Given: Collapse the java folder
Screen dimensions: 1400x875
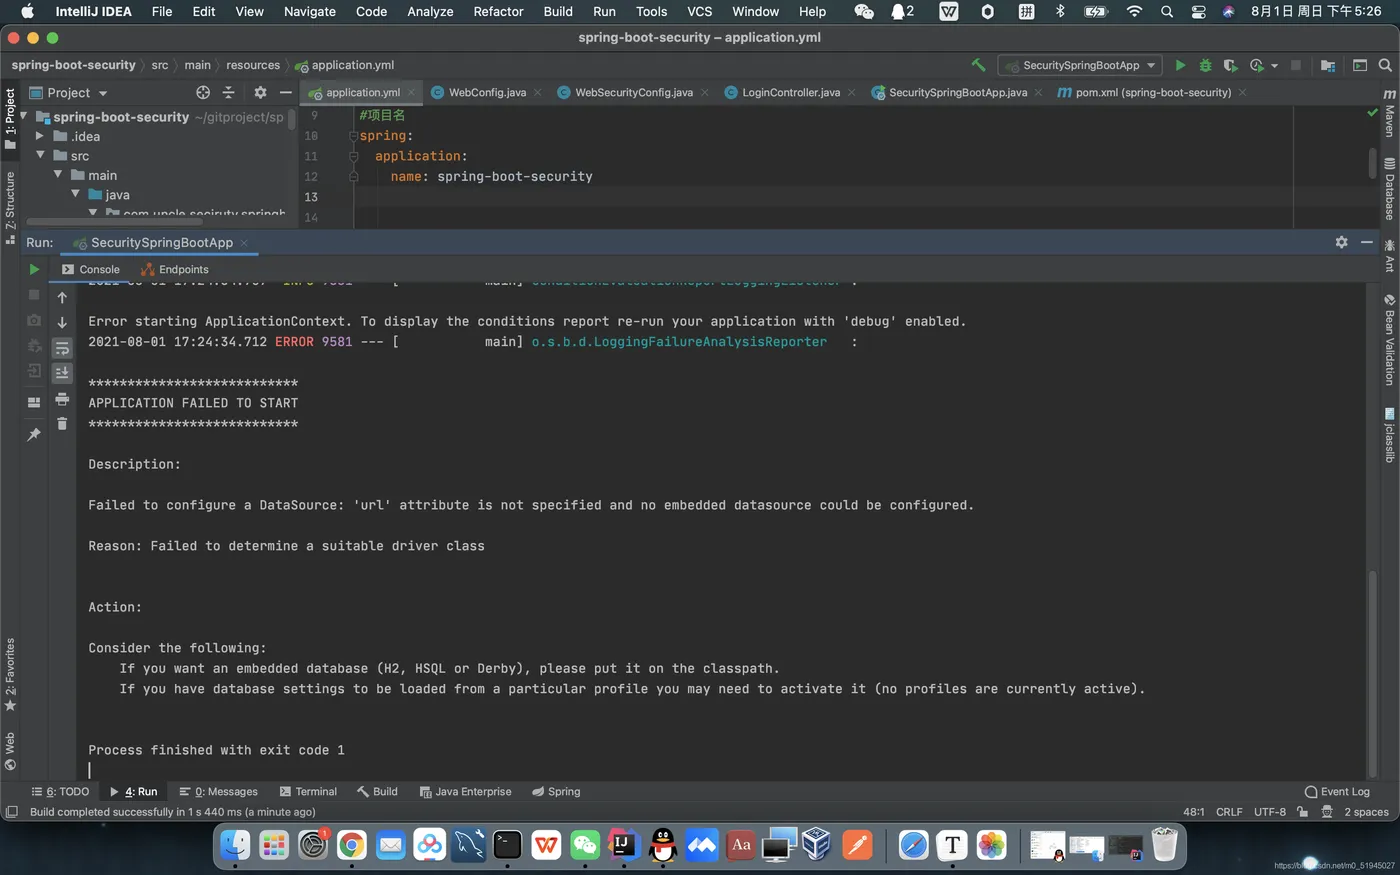Looking at the screenshot, I should [75, 194].
